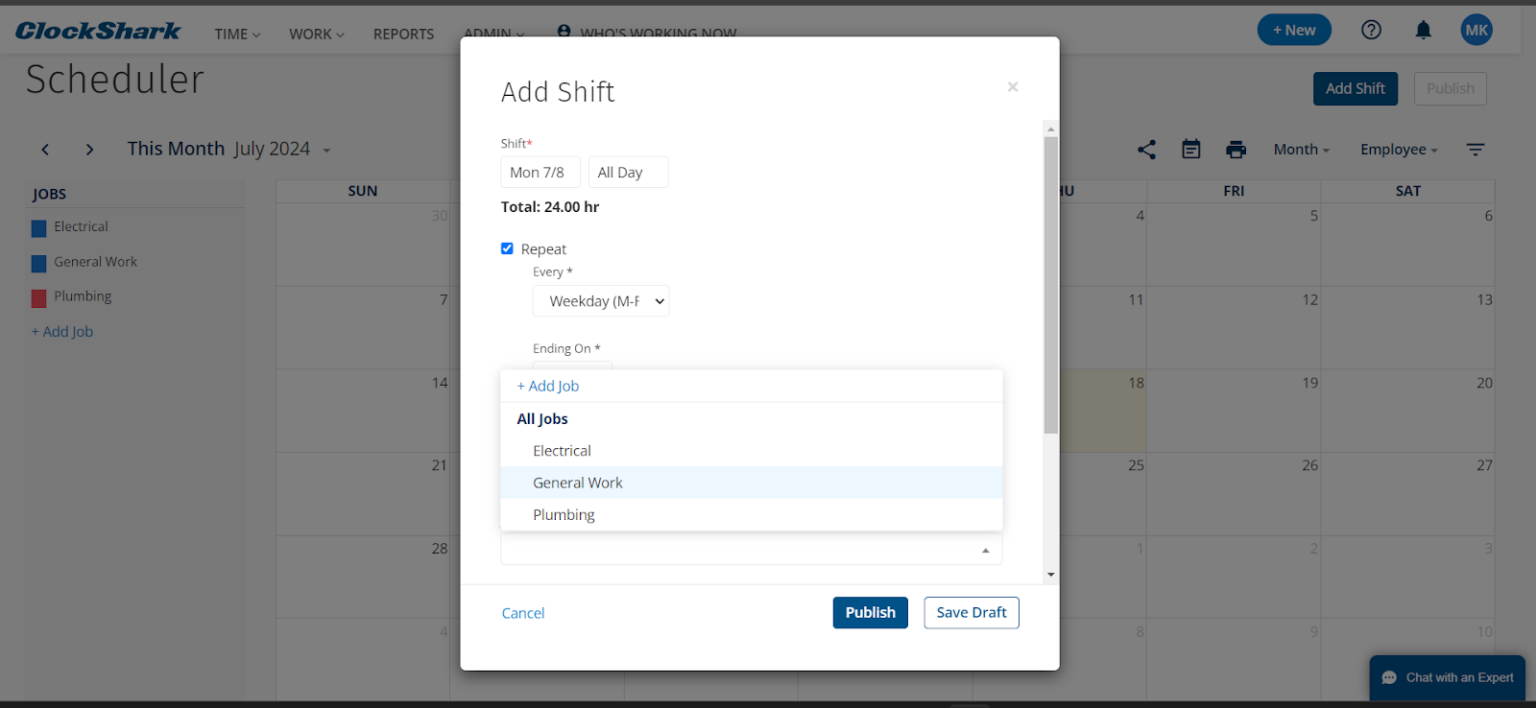Viewport: 1536px width, 708px height.
Task: Open the help question mark icon
Action: (x=1371, y=30)
